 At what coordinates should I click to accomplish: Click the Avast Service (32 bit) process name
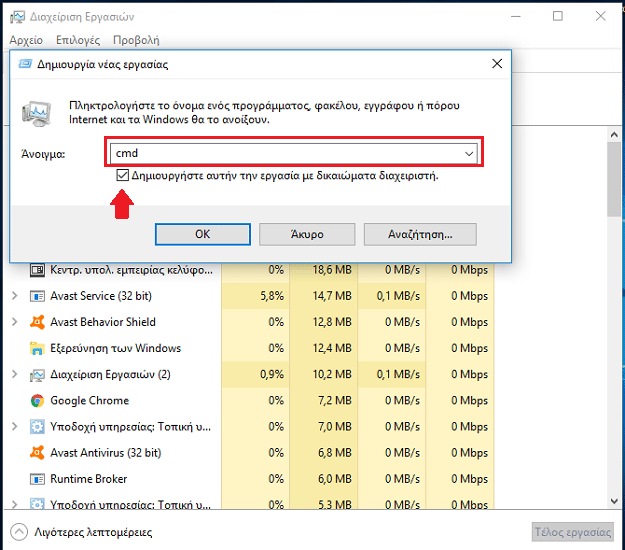tap(101, 296)
